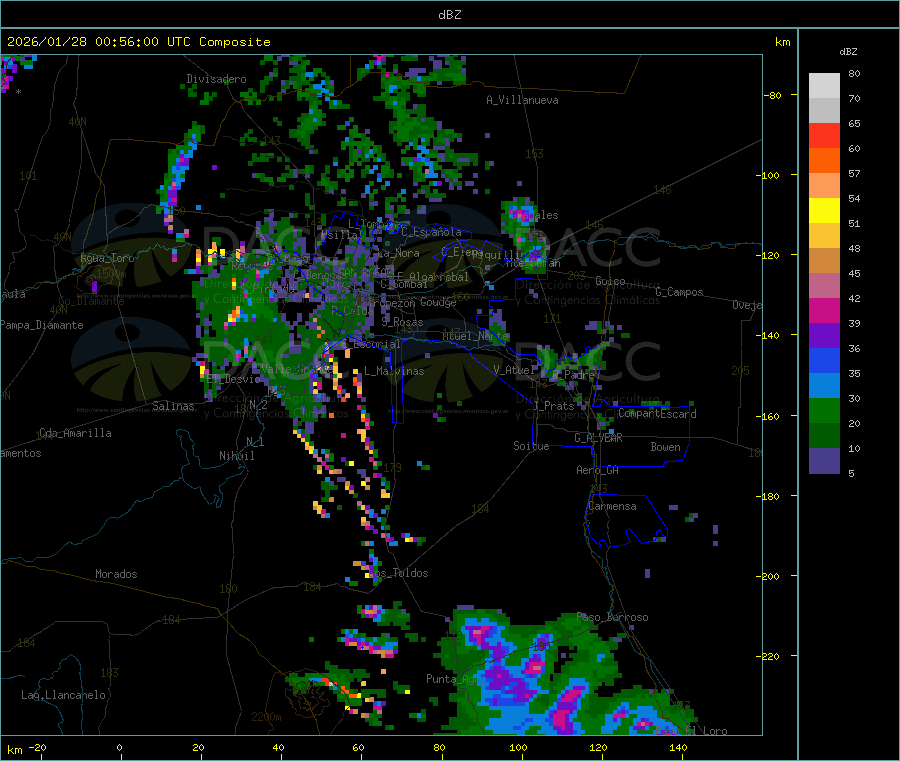900x761 pixels.
Task: Select the 'Morados' place label
Action: click(x=116, y=574)
